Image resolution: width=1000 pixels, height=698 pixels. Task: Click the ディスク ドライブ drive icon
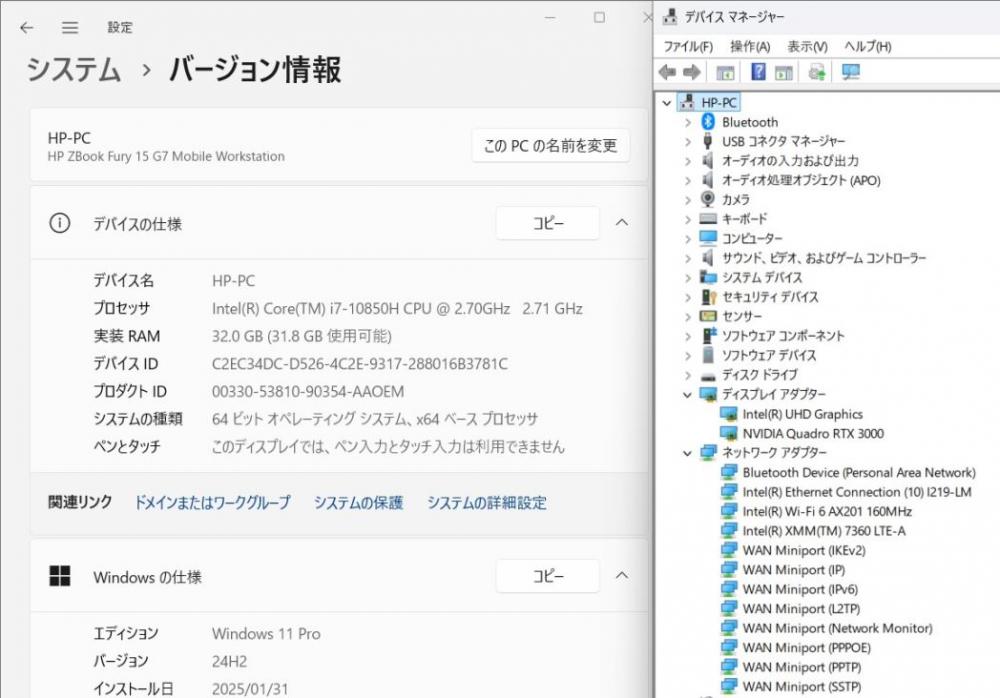pyautogui.click(x=708, y=375)
